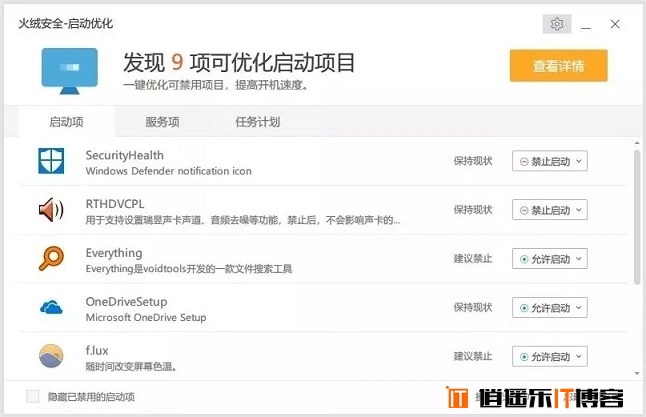The image size is (646, 417).
Task: Open OneDriveSetup 允许启动 dropdown
Action: tap(550, 308)
